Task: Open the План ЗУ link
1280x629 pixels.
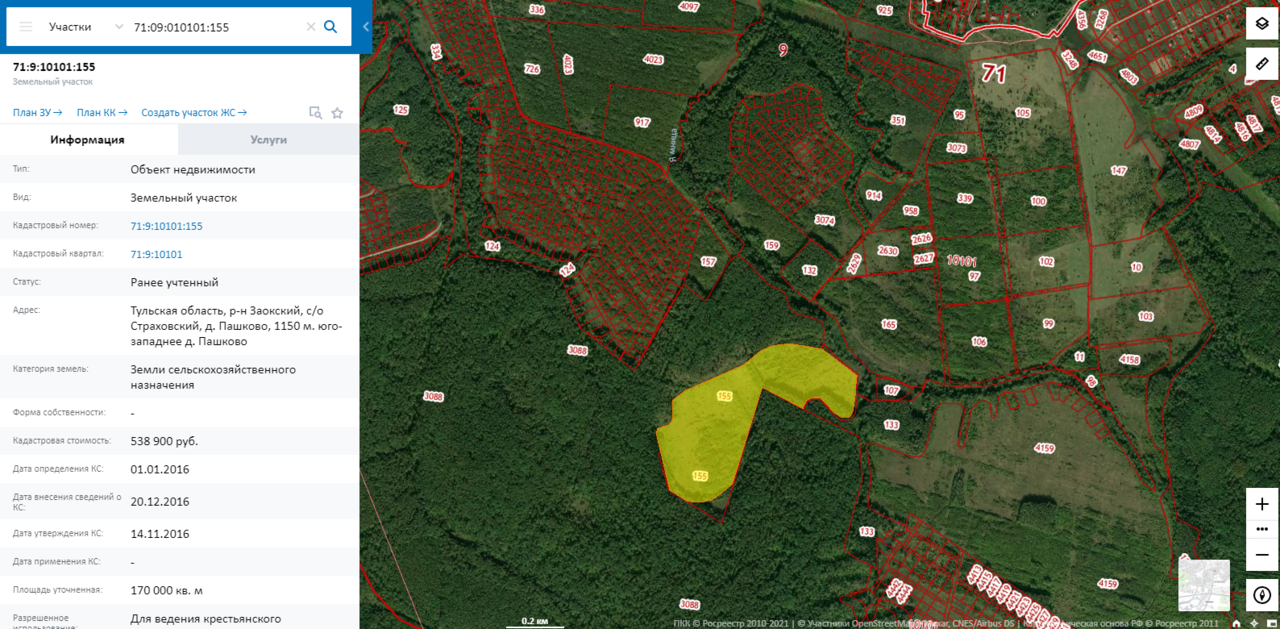Action: click(38, 113)
